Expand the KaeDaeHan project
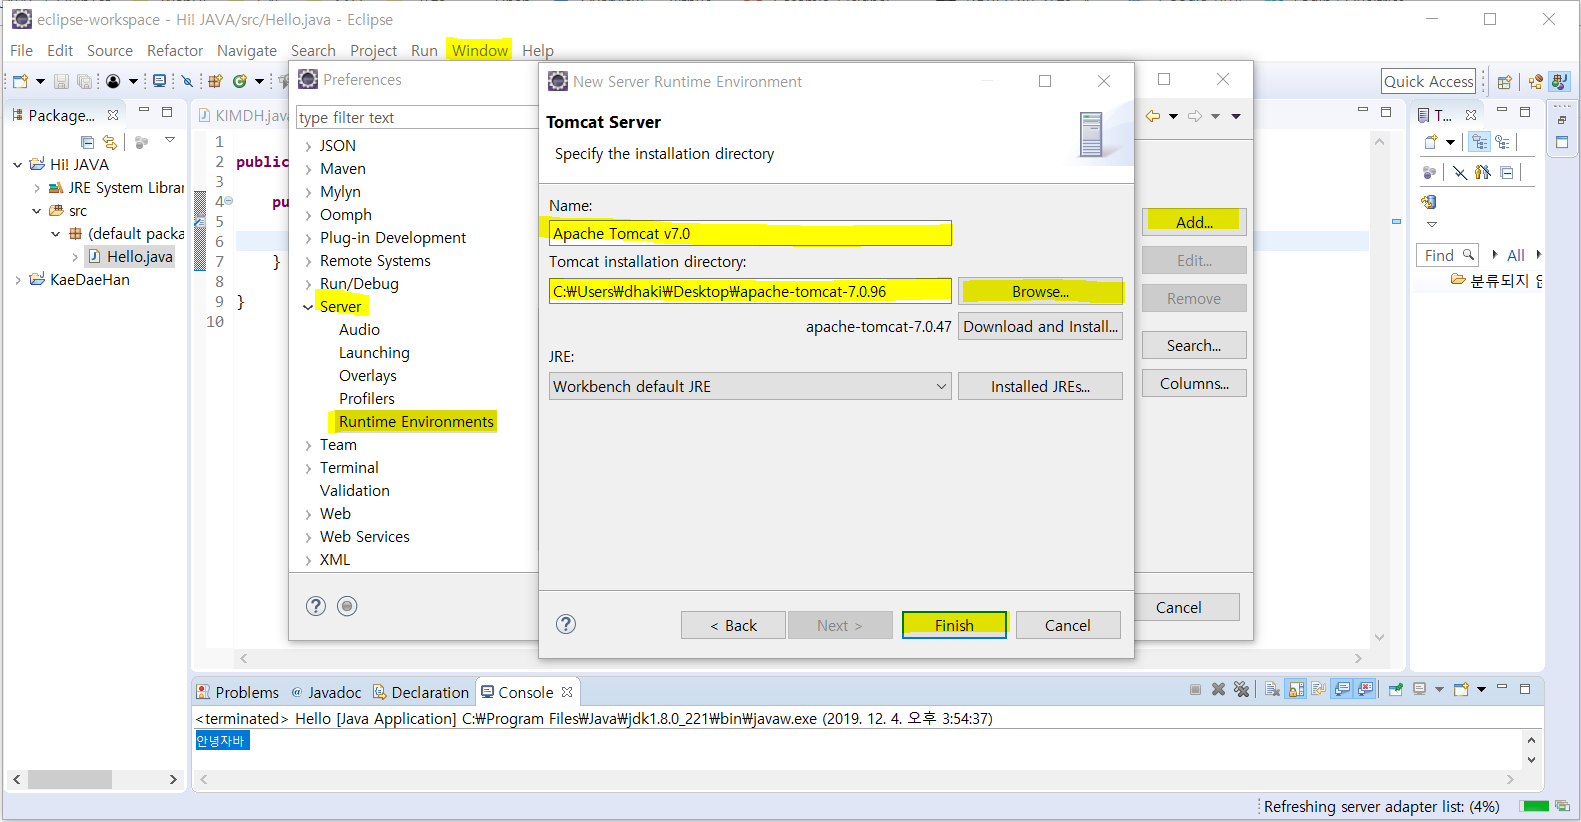1581x822 pixels. pyautogui.click(x=17, y=280)
